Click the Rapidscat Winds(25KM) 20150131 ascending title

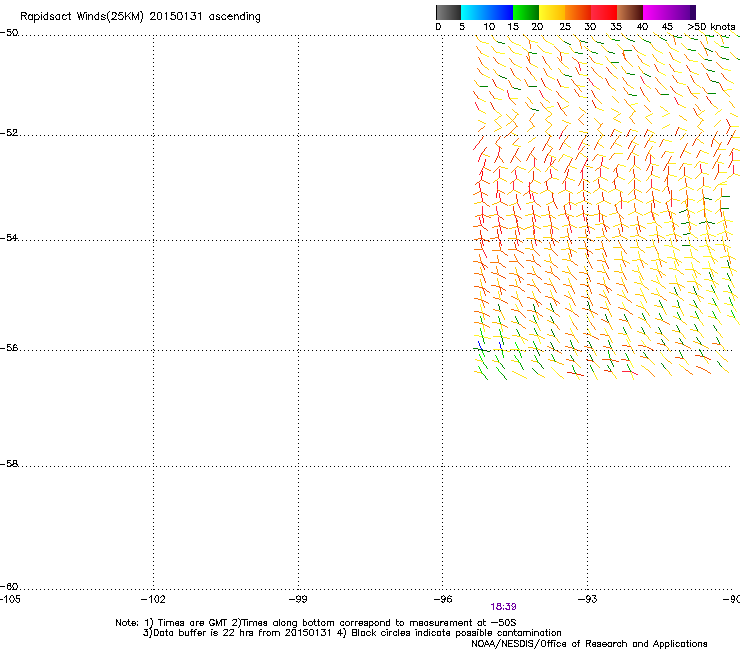140,17
